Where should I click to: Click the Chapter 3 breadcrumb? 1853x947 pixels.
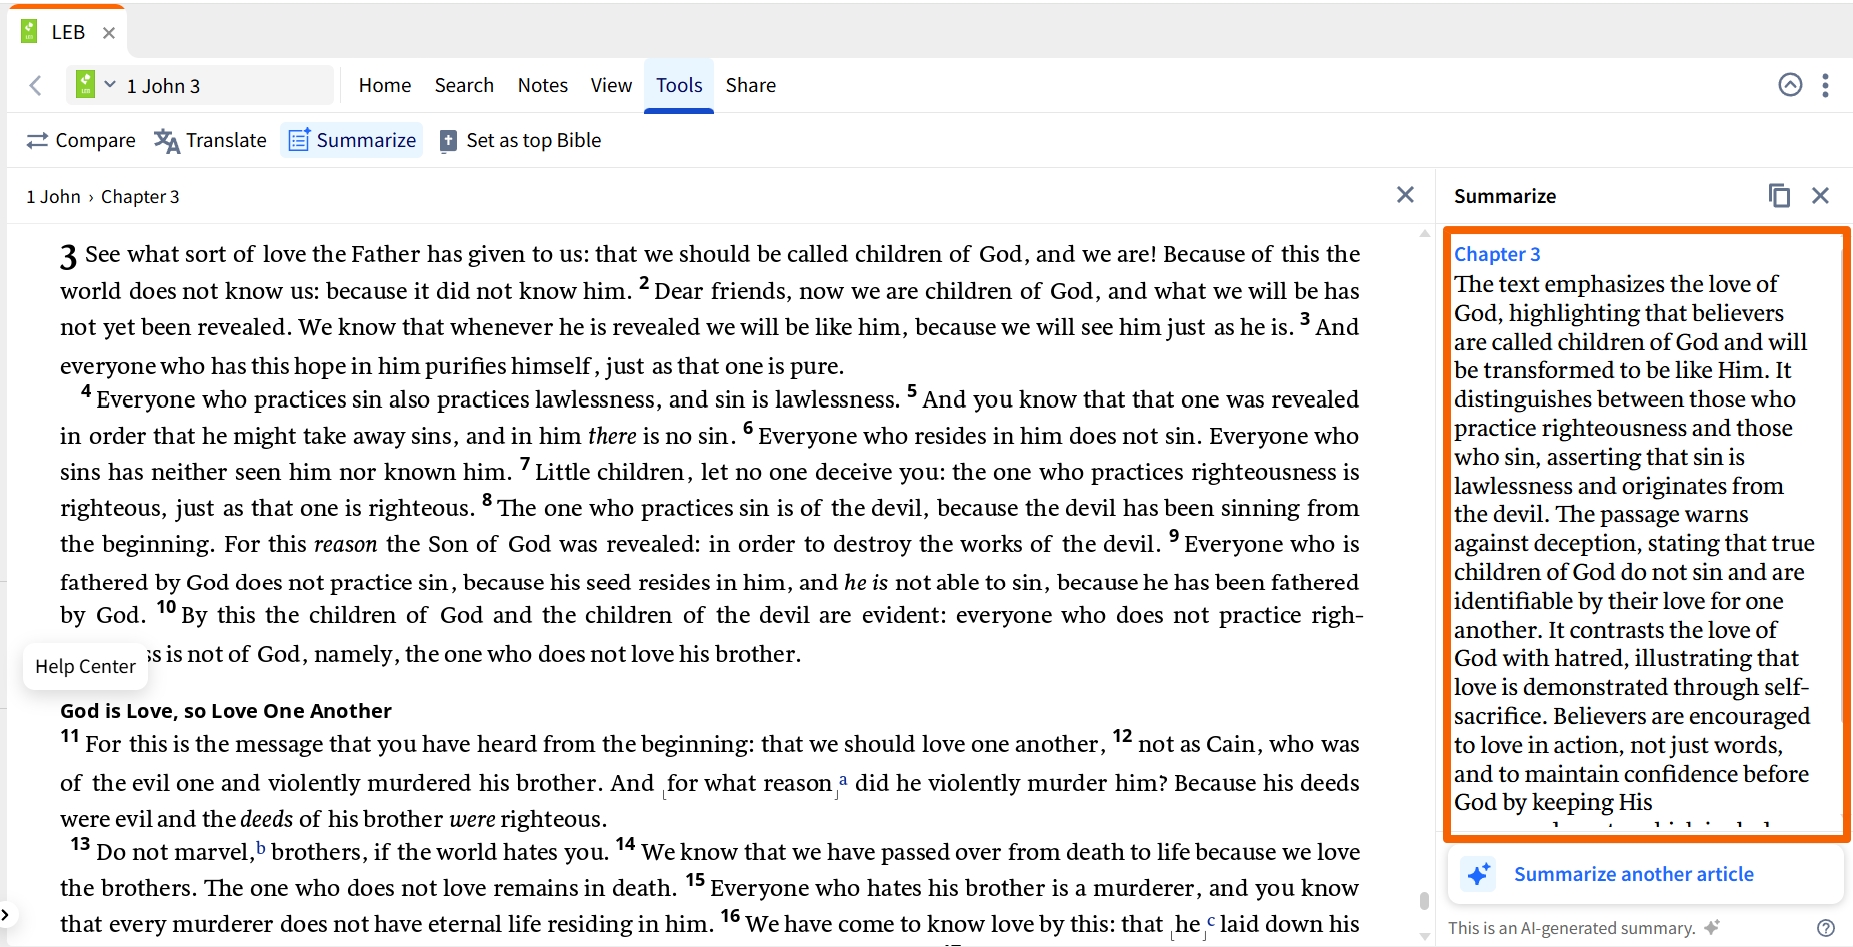[140, 197]
